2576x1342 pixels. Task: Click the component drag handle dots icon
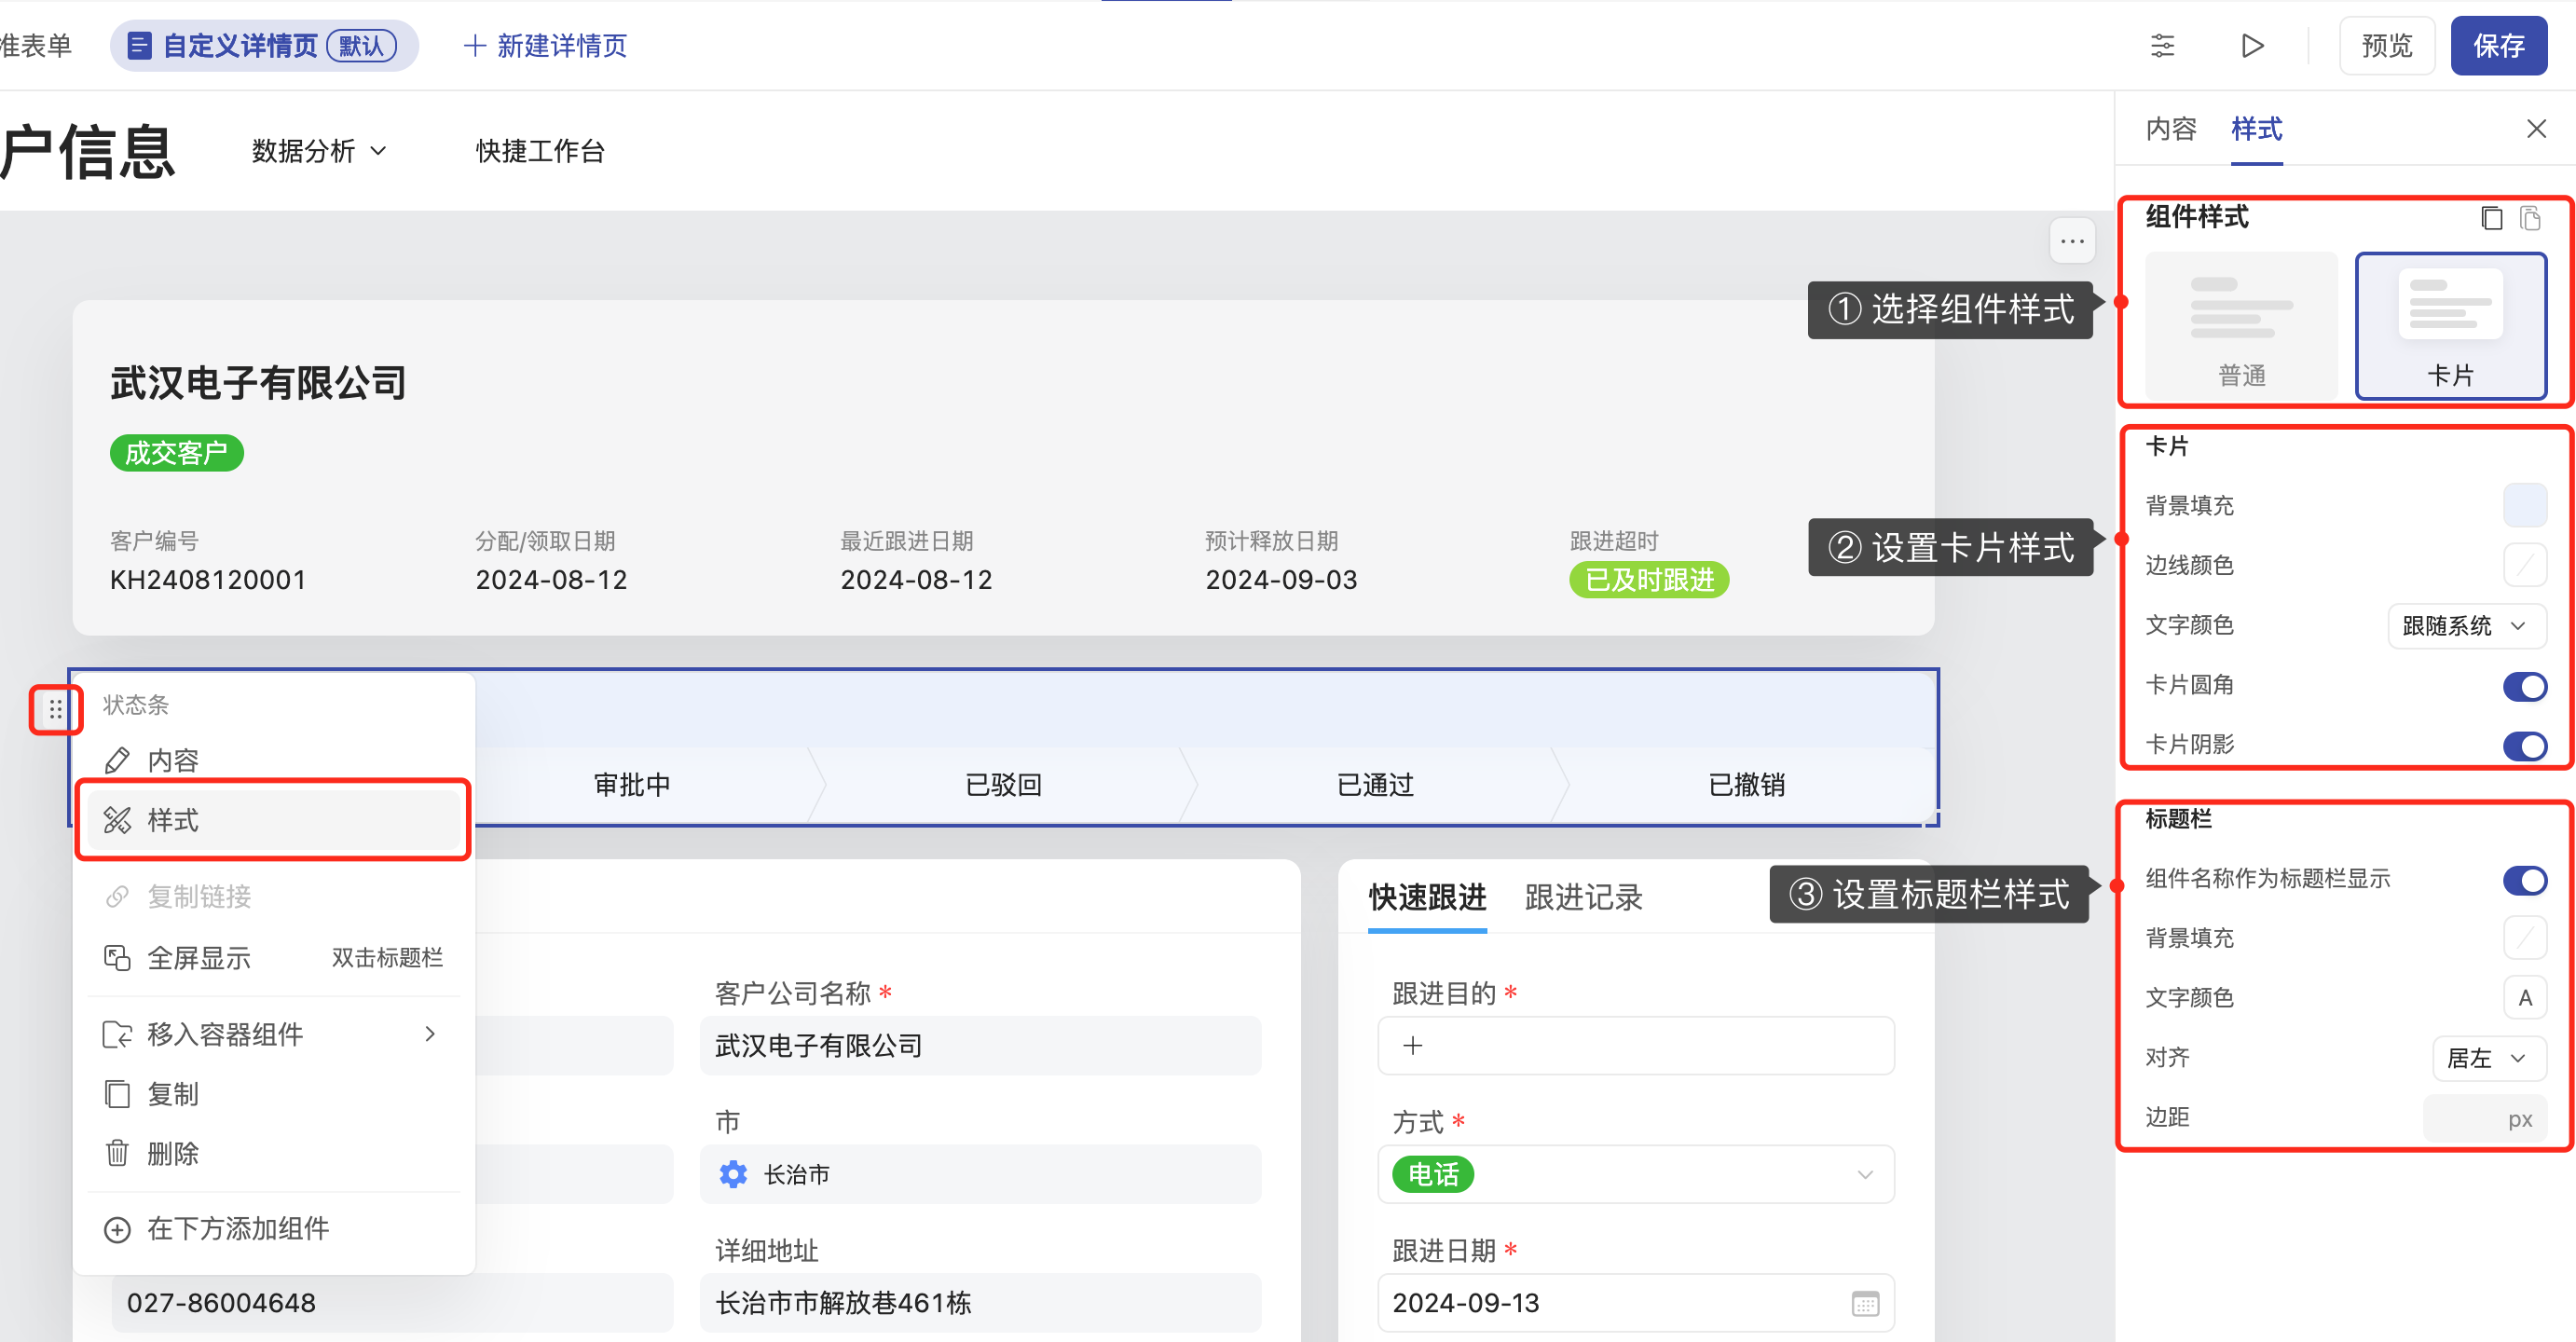point(55,710)
